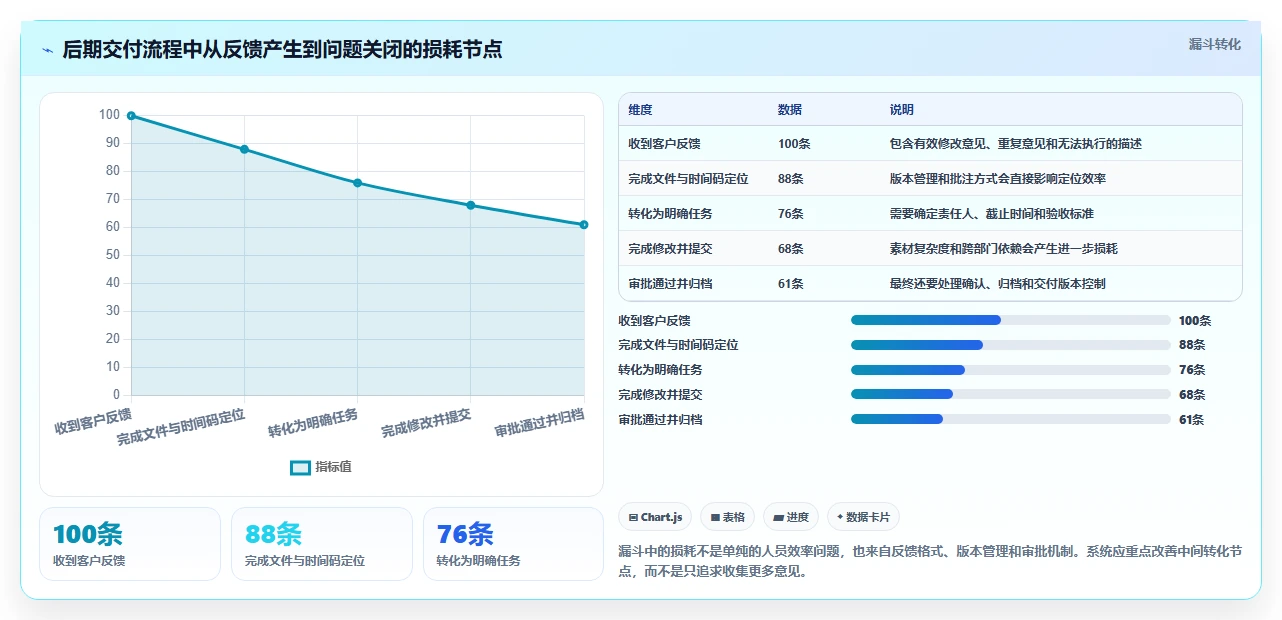Click the 68条 value beside the progress bar
This screenshot has width=1282, height=620.
pyautogui.click(x=1192, y=395)
